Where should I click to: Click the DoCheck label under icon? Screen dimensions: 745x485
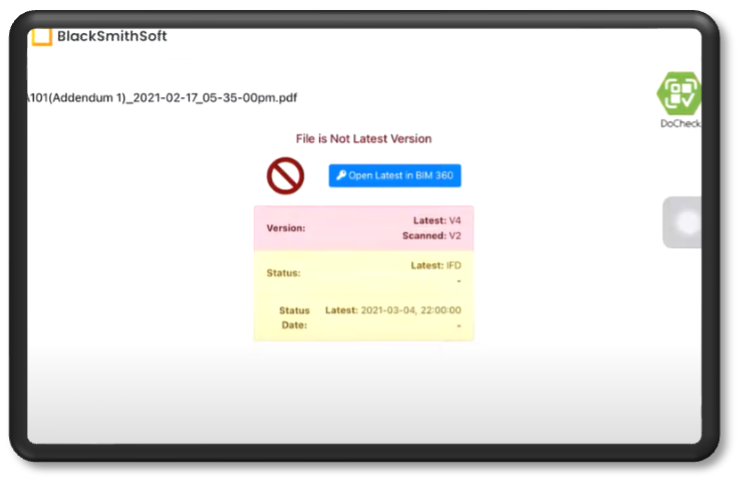click(x=680, y=124)
